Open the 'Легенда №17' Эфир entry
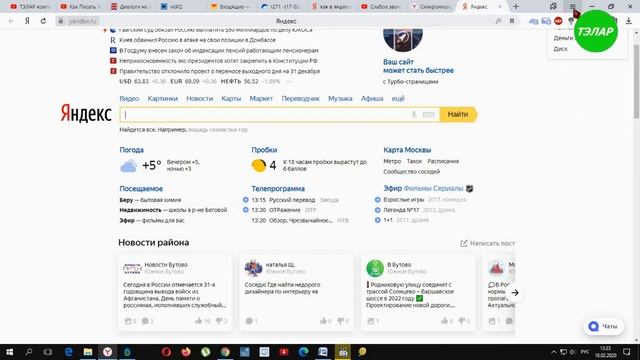This screenshot has width=640, height=360. point(401,210)
